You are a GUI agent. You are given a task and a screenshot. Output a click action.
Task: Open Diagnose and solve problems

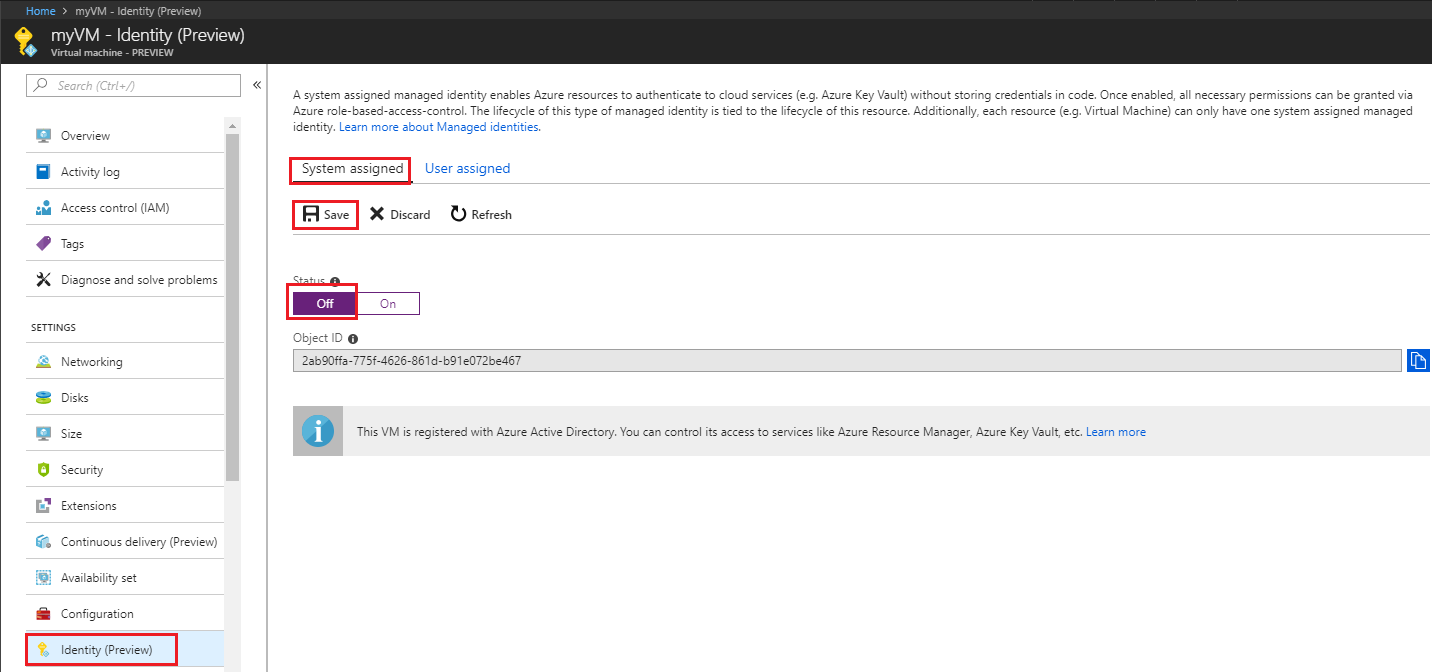pos(138,280)
